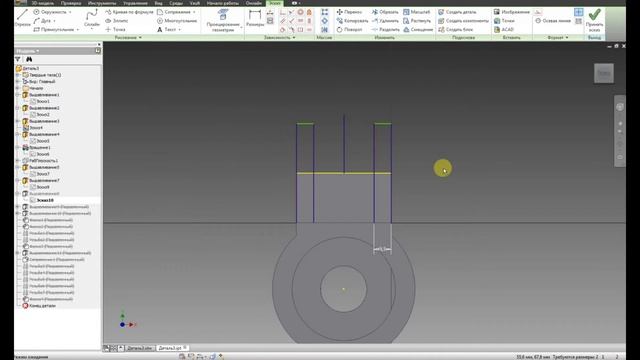Click the Поворот rotate tool
Screen dimensions: 640x360
(x=349, y=29)
